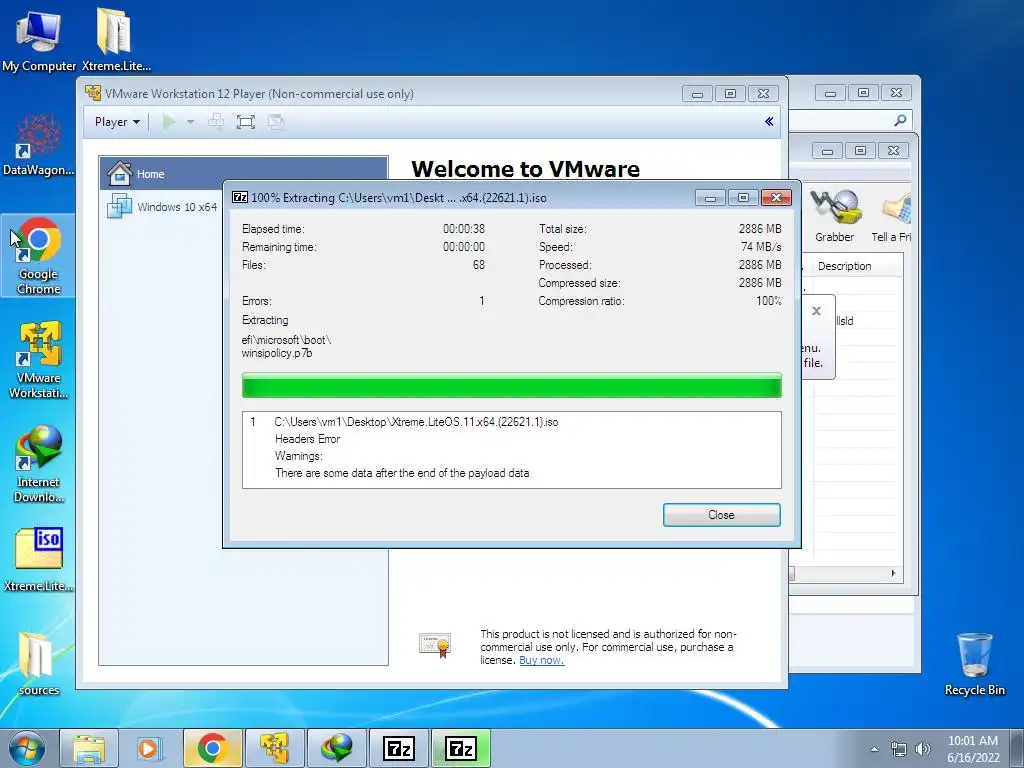Image resolution: width=1024 pixels, height=768 pixels.
Task: Enter full screen mode in VMware toolbar
Action: coord(246,121)
